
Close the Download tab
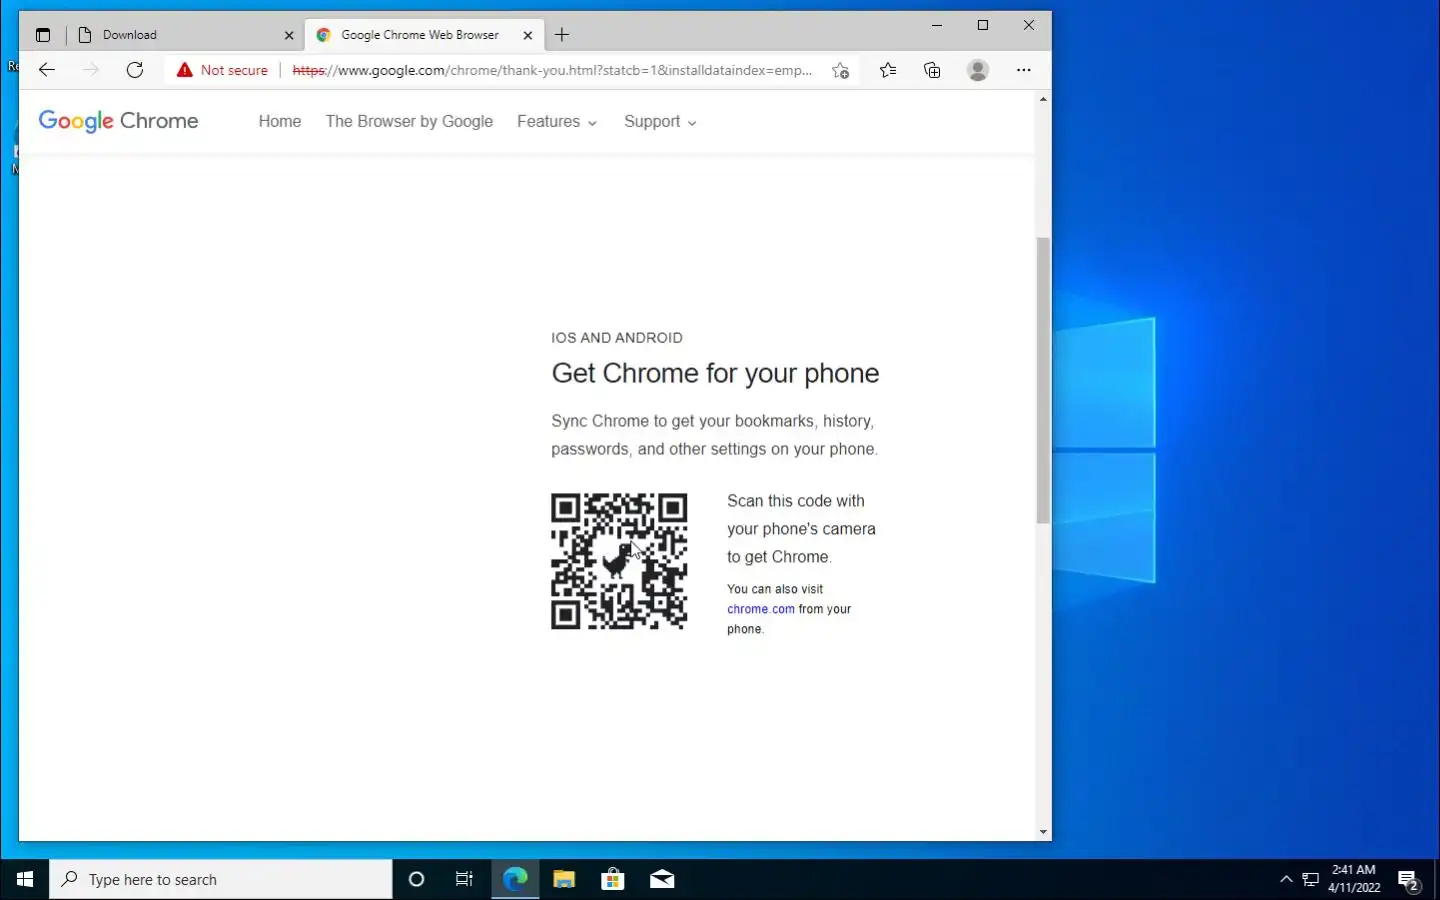(289, 35)
